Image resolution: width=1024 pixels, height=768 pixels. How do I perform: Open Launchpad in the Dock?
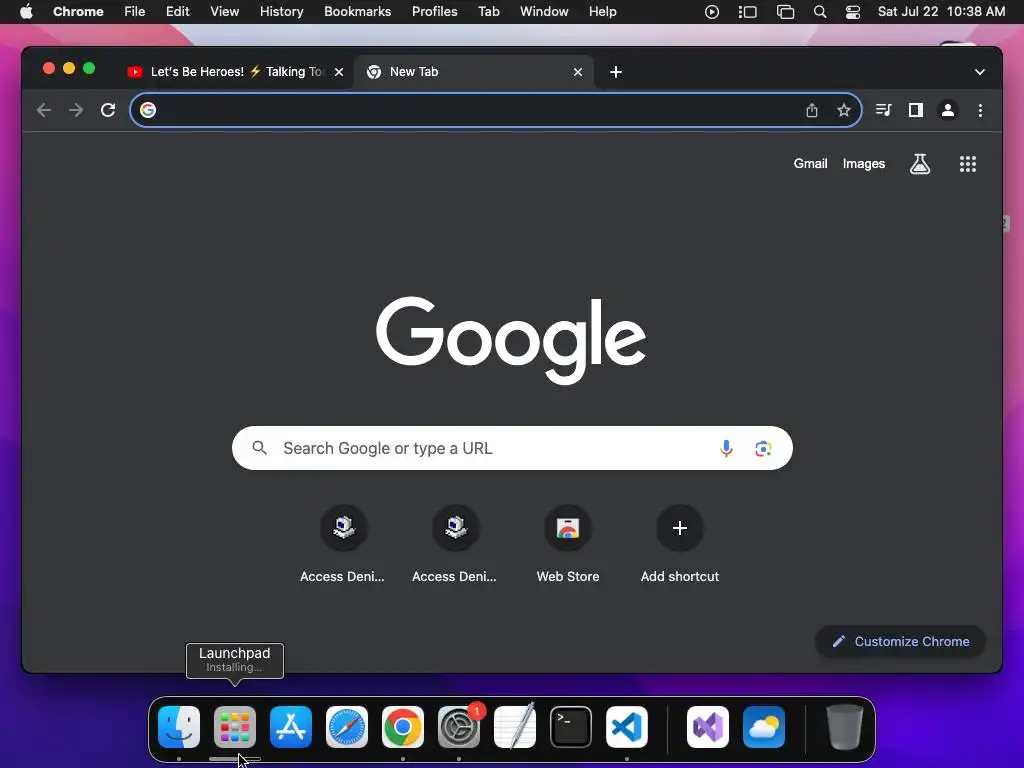[x=234, y=727]
